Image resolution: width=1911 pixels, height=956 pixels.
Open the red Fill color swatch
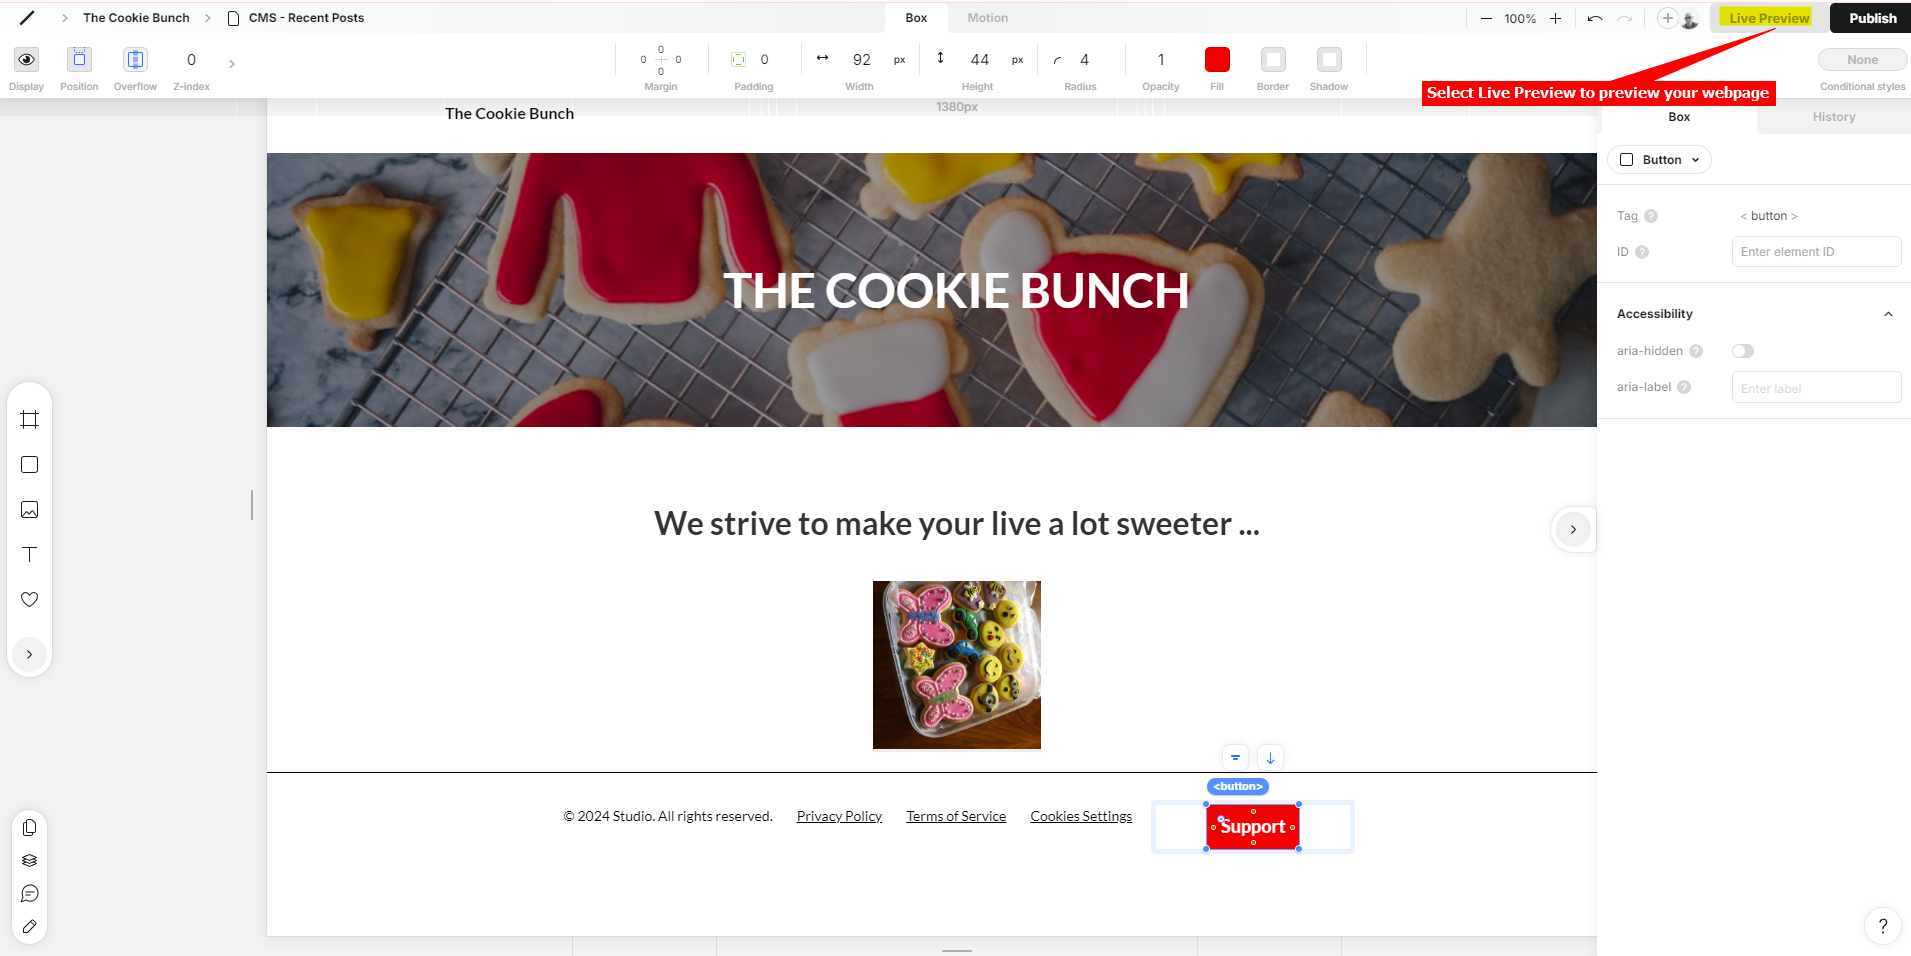point(1217,60)
